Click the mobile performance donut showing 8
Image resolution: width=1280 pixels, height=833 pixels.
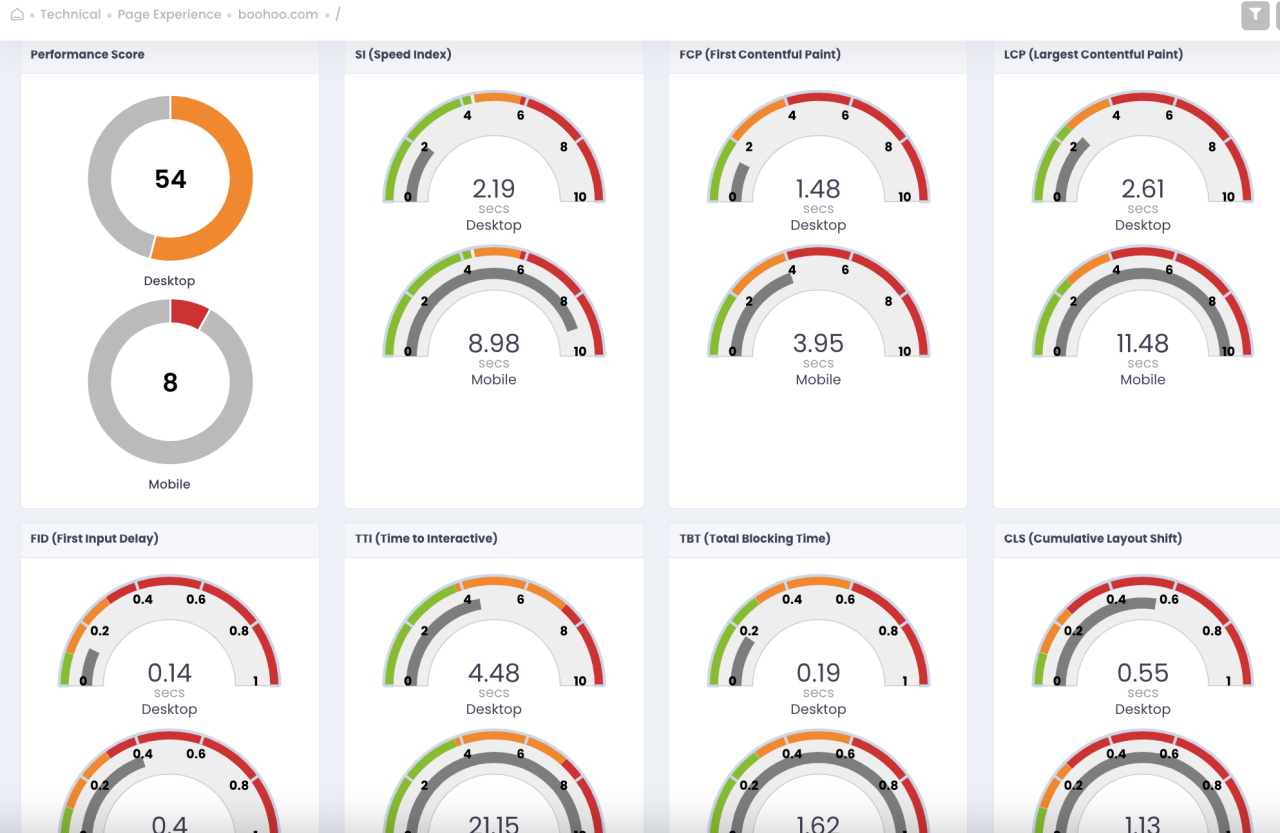pyautogui.click(x=170, y=382)
